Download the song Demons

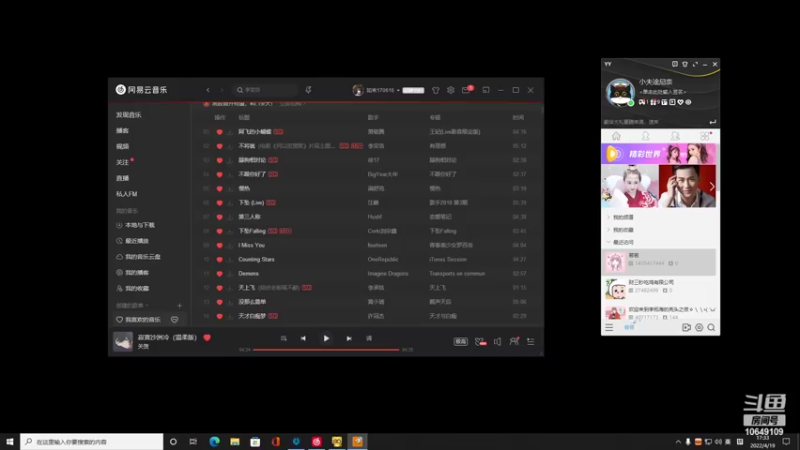pyautogui.click(x=230, y=274)
